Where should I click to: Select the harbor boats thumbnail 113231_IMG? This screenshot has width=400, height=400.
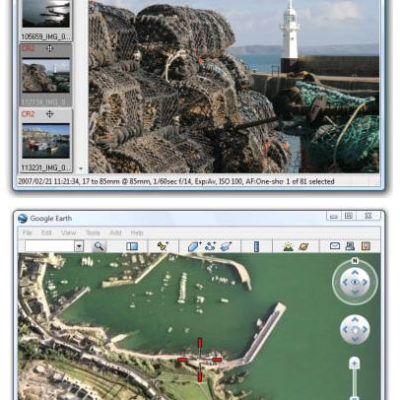[x=46, y=141]
